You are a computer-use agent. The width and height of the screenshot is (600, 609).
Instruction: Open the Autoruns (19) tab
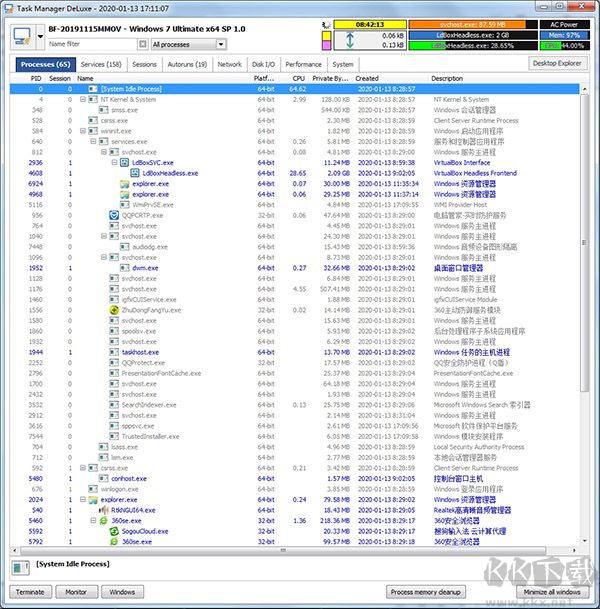[x=187, y=64]
